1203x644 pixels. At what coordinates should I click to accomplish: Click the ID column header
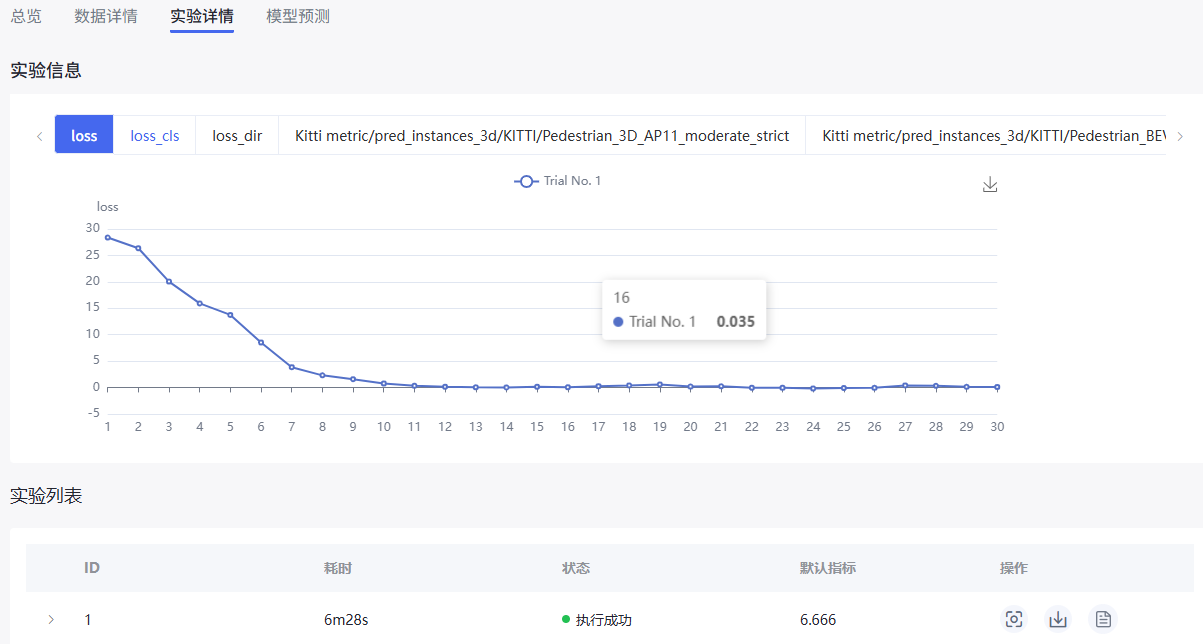pos(92,568)
